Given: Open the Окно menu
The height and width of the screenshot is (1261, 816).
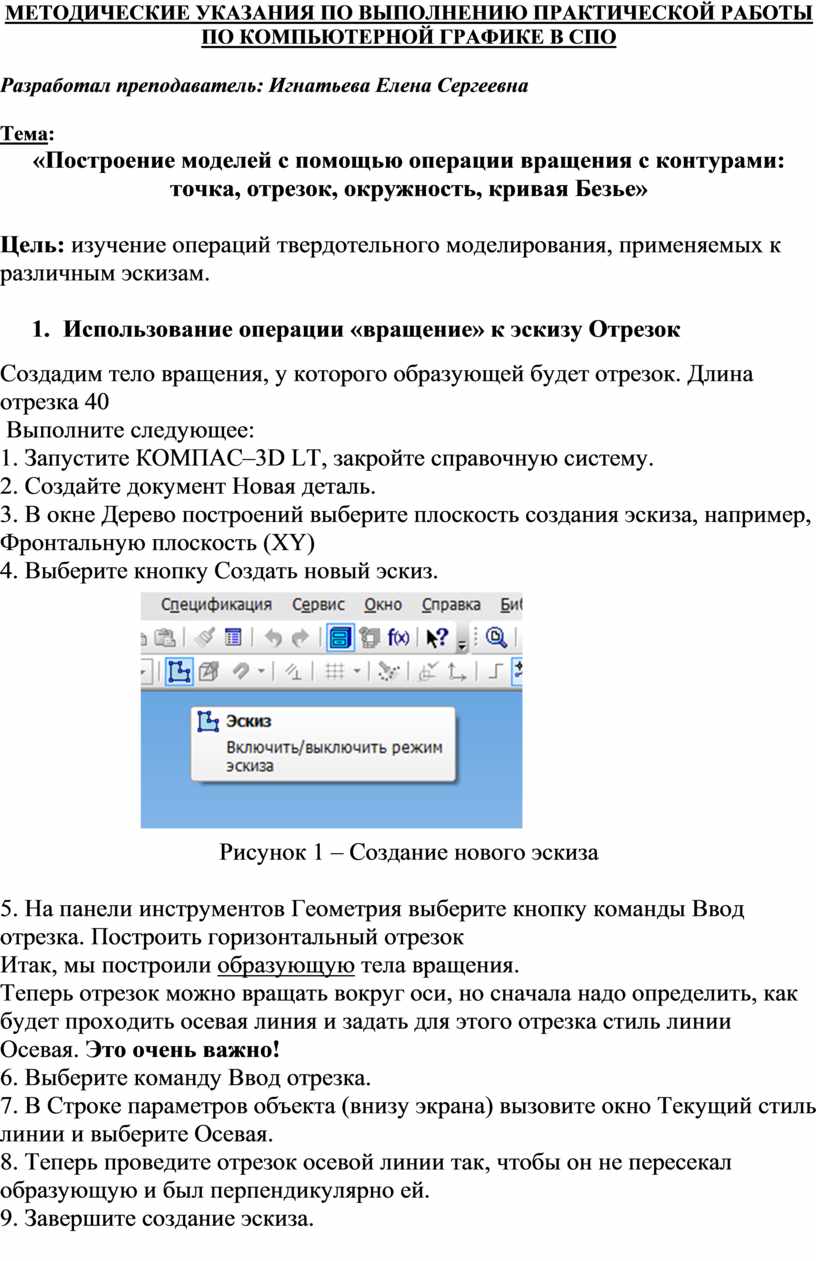Looking at the screenshot, I should [x=383, y=605].
